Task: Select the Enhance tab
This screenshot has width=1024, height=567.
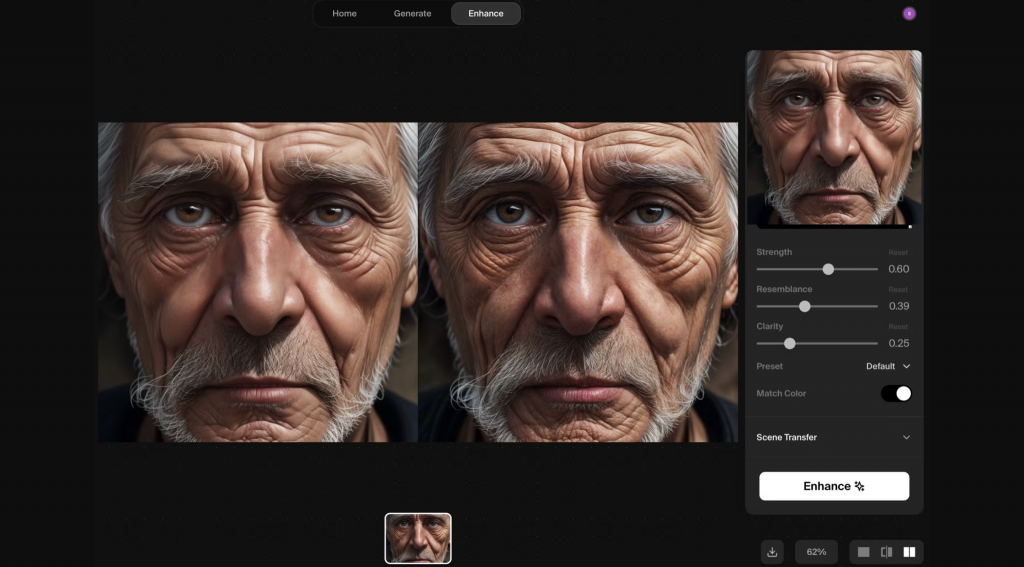Action: (x=485, y=14)
